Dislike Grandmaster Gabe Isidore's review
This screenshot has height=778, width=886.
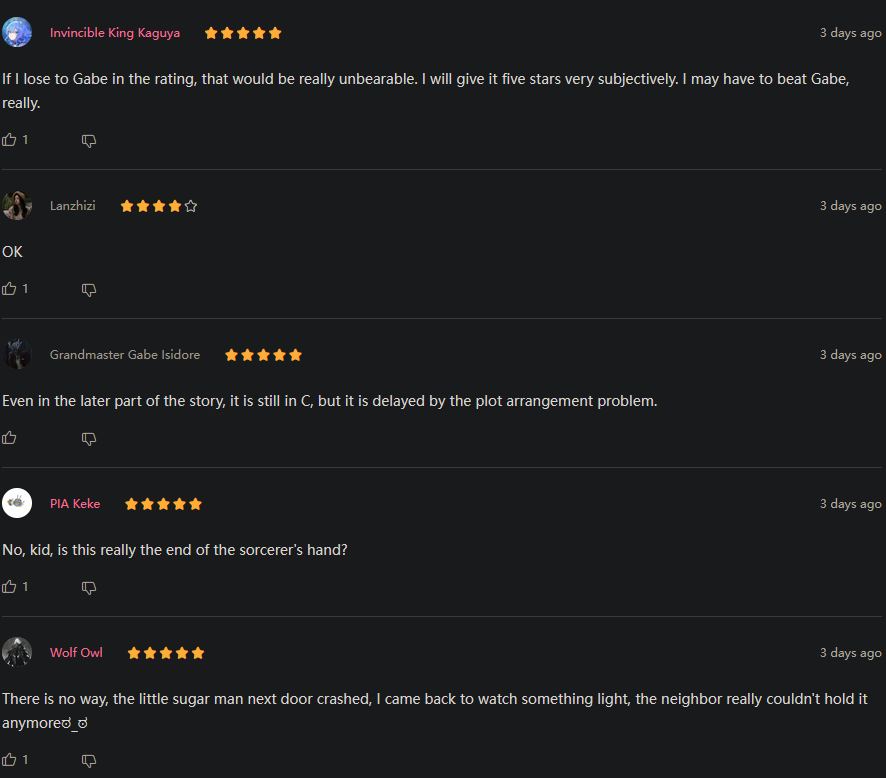pos(89,439)
